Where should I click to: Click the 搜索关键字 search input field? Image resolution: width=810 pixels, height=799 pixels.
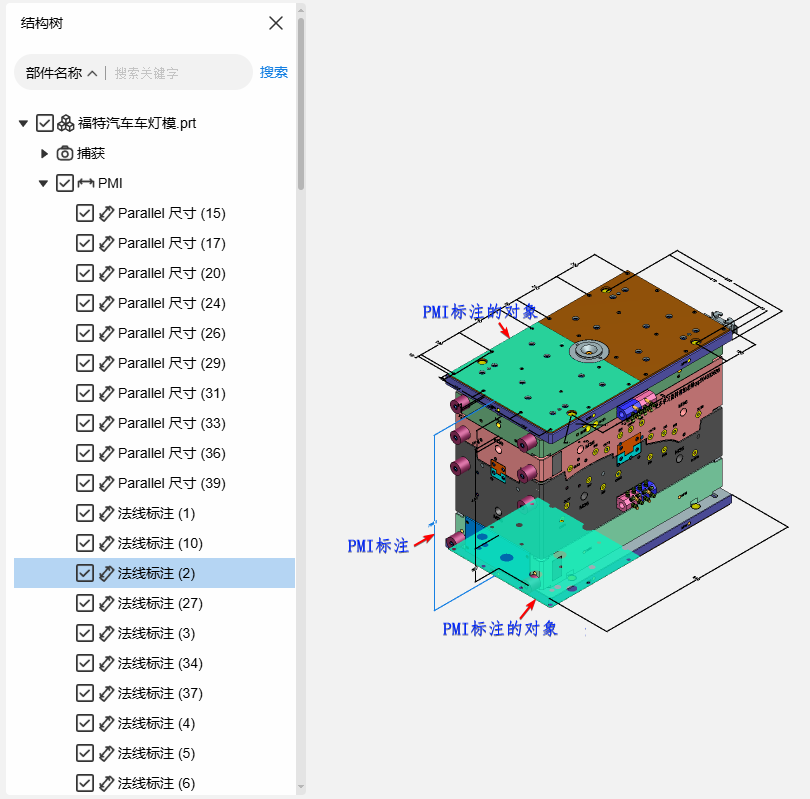pyautogui.click(x=175, y=73)
